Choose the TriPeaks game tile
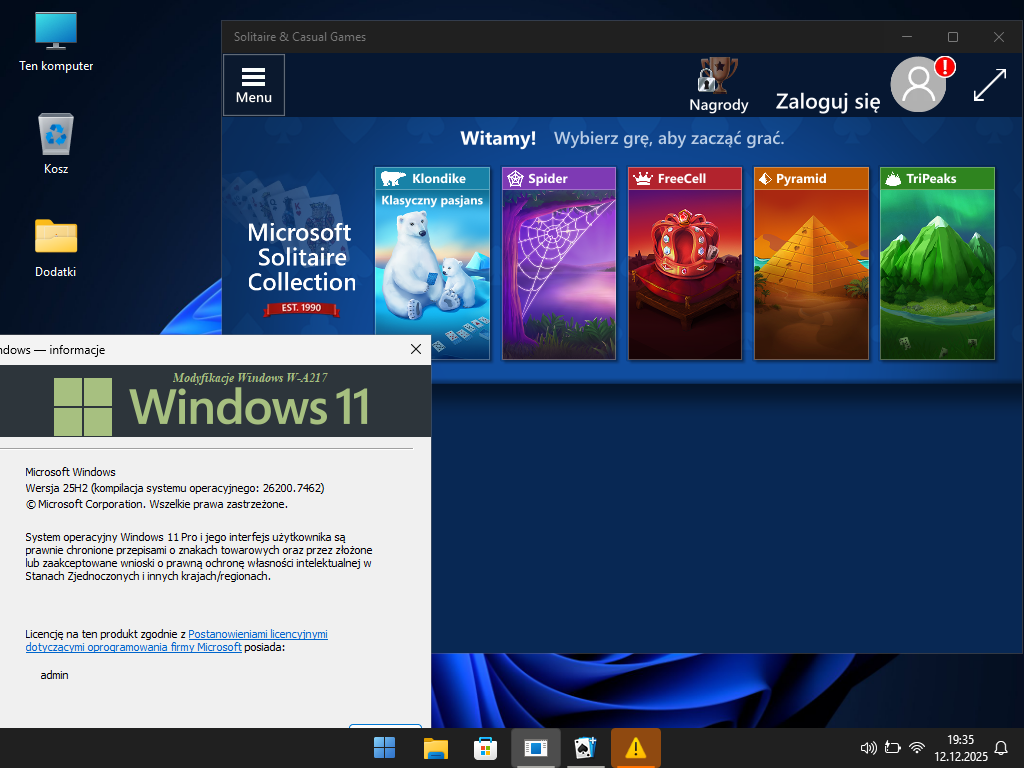Viewport: 1024px width, 768px height. tap(936, 264)
